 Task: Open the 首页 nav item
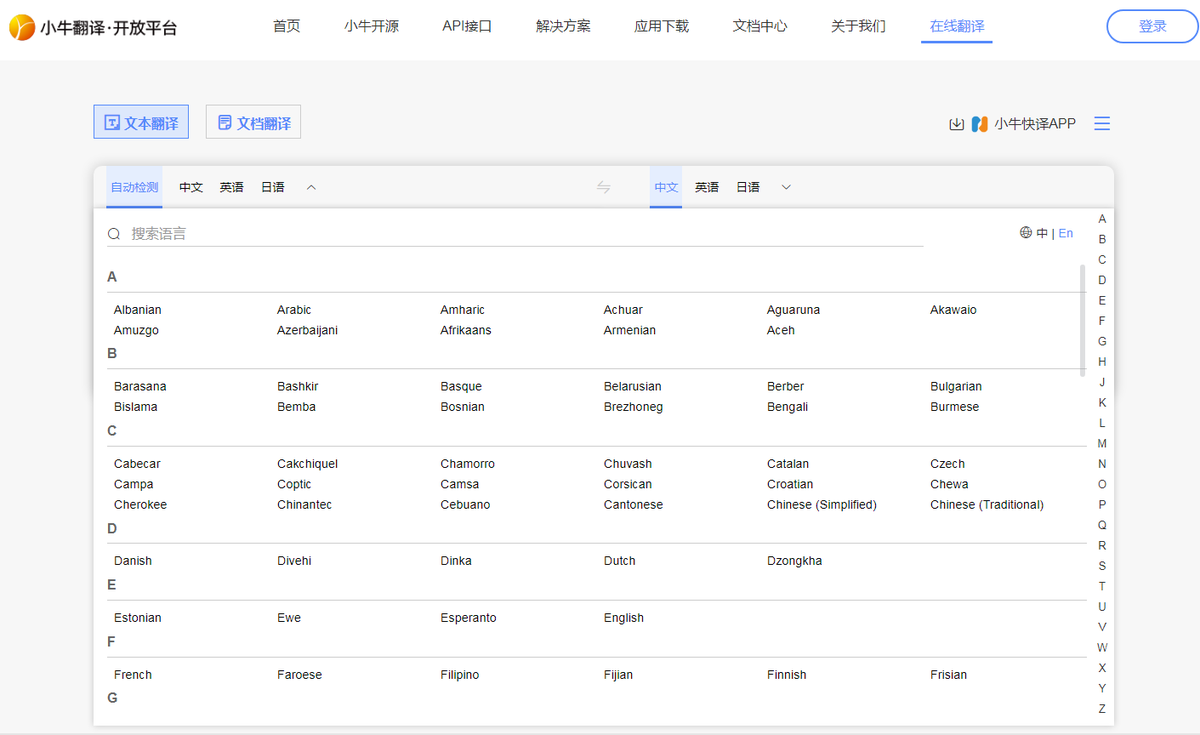click(286, 26)
